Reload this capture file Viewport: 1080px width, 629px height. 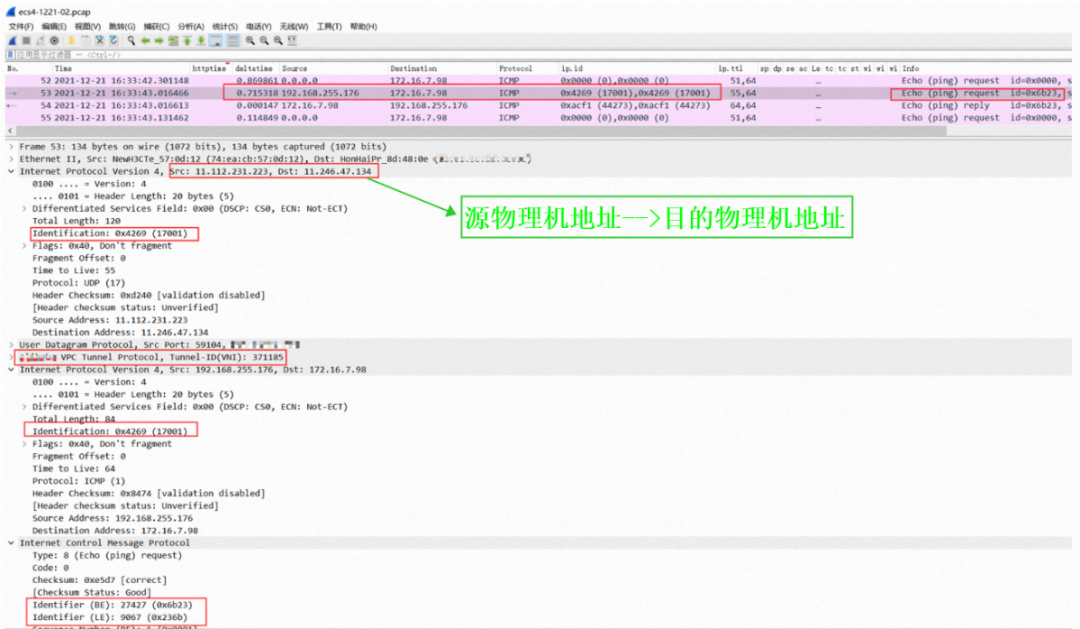pyautogui.click(x=114, y=41)
